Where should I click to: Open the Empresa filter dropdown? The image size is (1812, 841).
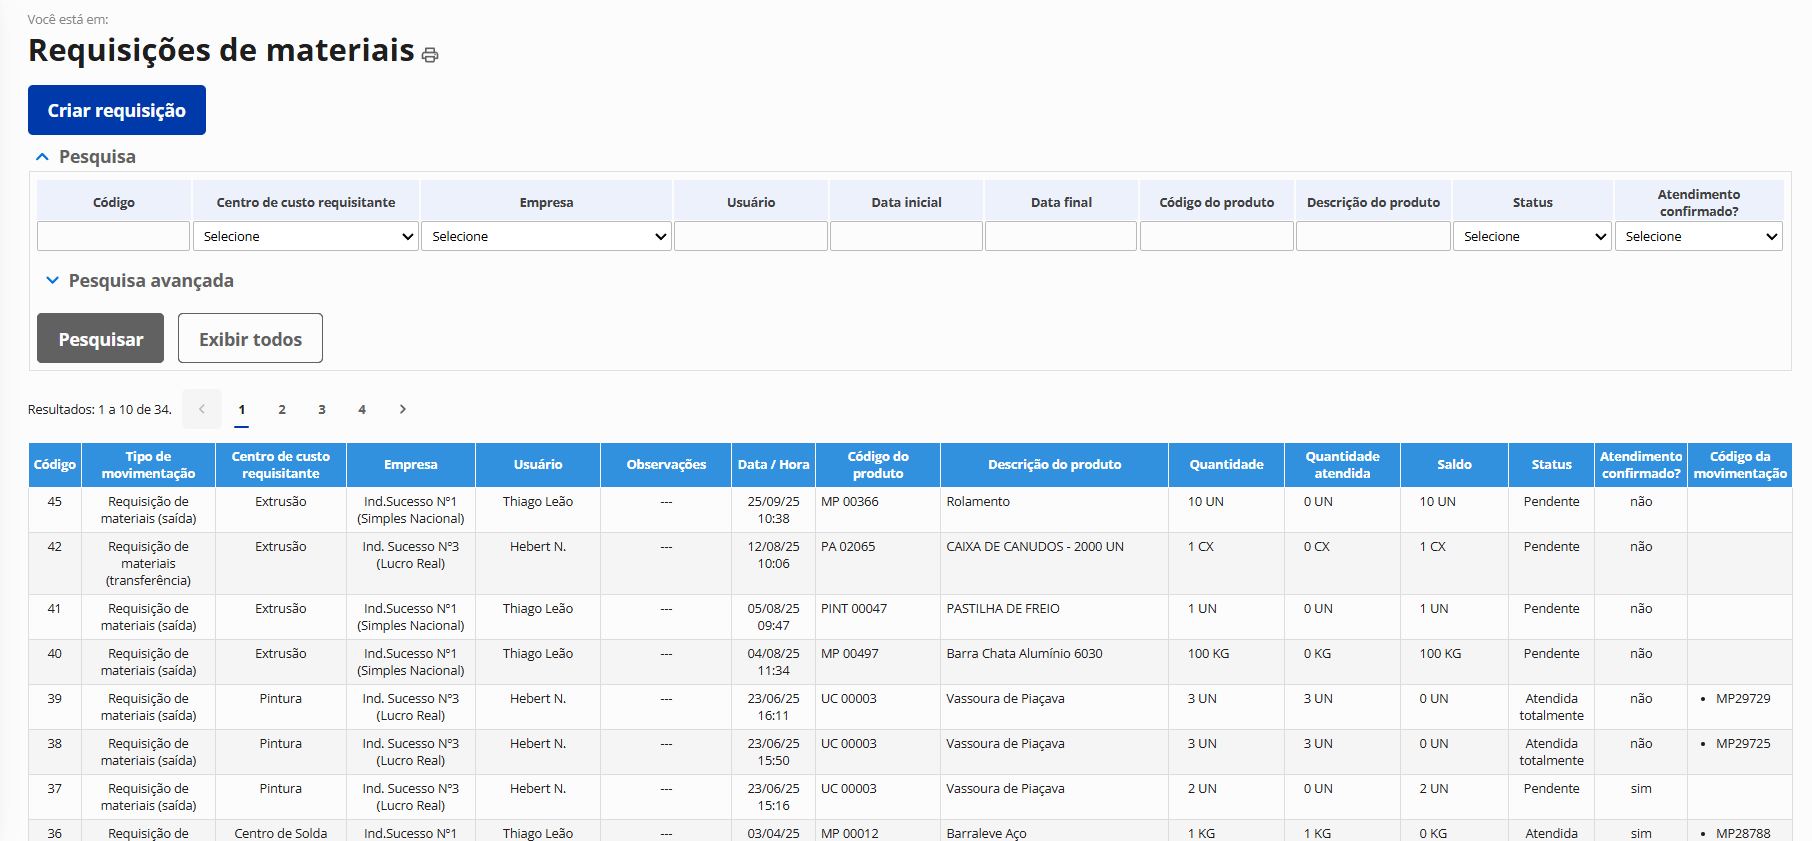pyautogui.click(x=546, y=237)
